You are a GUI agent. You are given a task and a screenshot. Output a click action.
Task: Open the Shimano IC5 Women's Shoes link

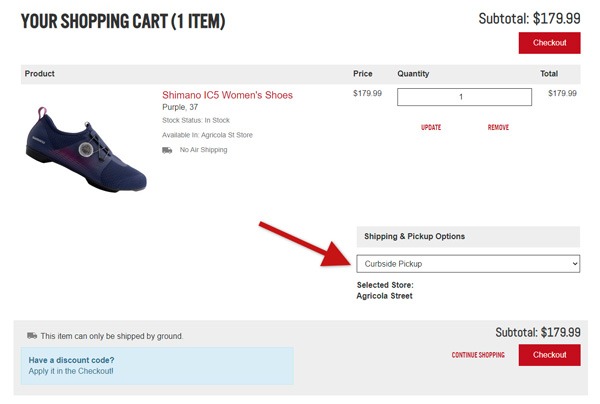click(227, 95)
